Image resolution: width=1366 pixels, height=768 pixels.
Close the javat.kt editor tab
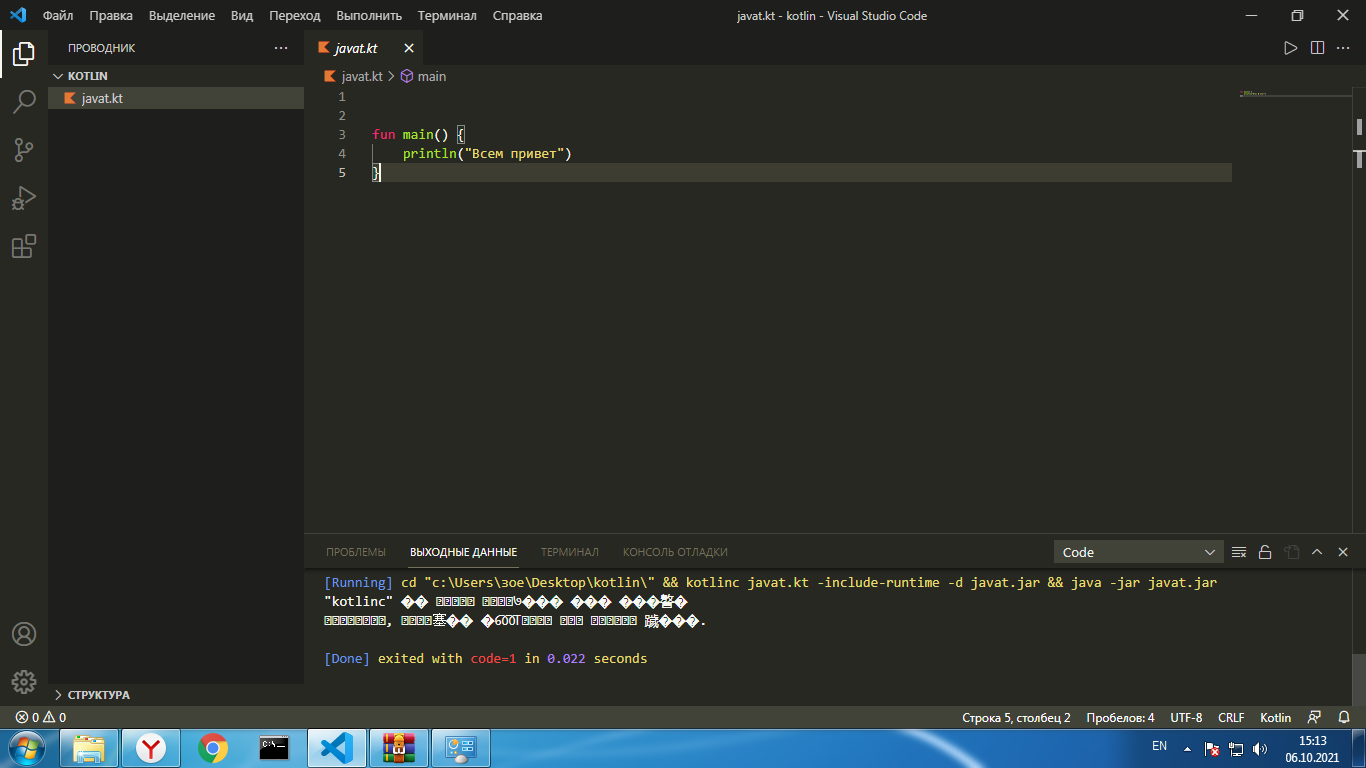409,48
